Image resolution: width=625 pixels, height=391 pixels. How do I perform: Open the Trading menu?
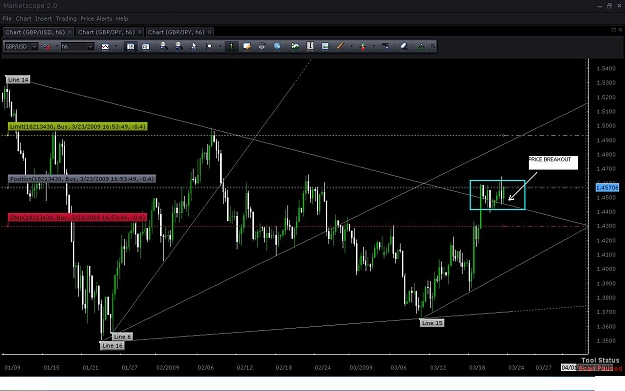click(x=66, y=19)
